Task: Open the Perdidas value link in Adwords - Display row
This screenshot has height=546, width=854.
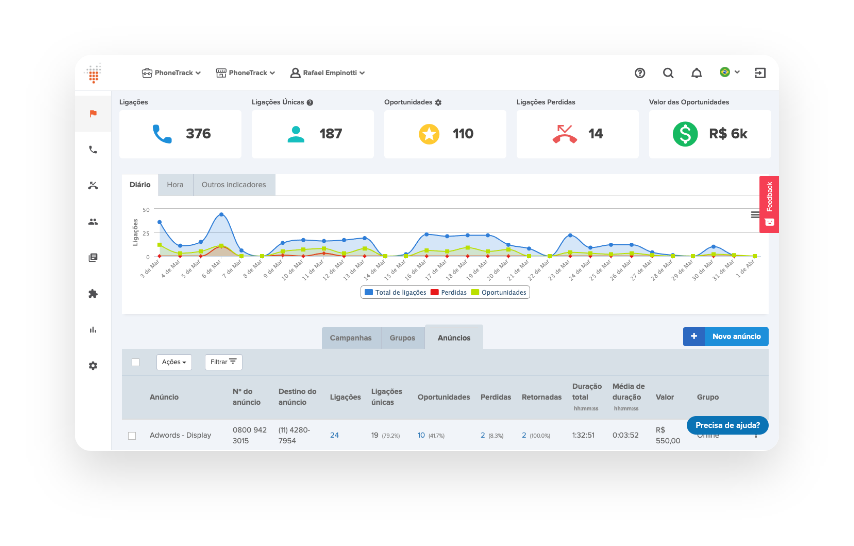Action: coord(483,435)
